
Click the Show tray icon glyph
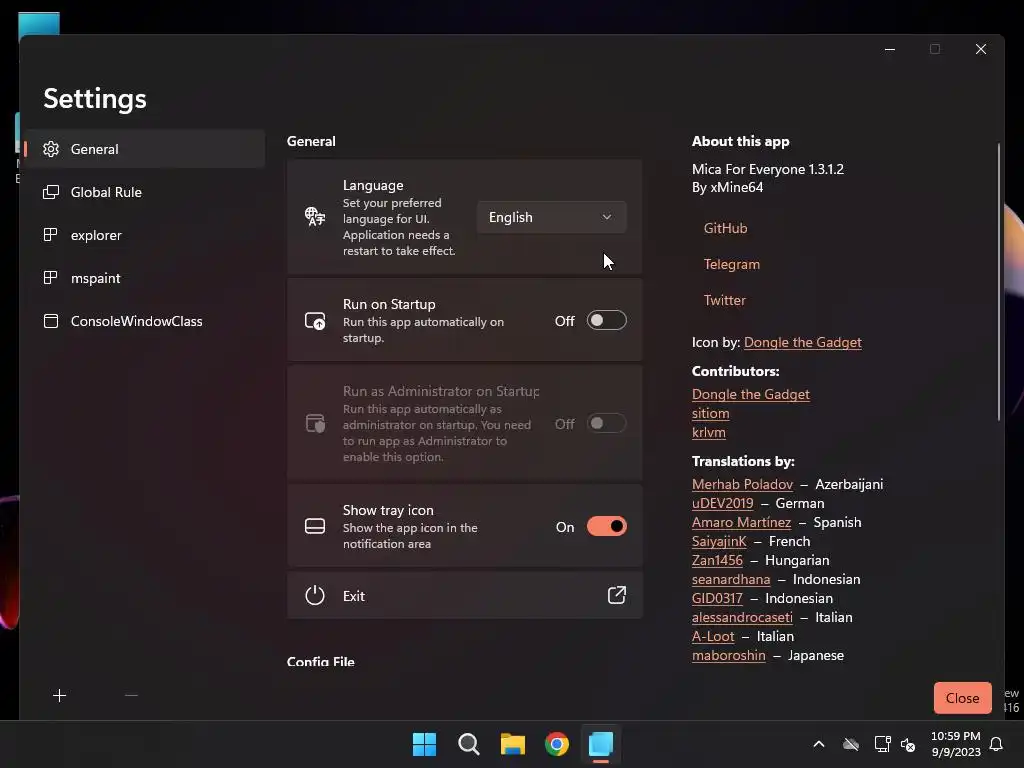315,526
